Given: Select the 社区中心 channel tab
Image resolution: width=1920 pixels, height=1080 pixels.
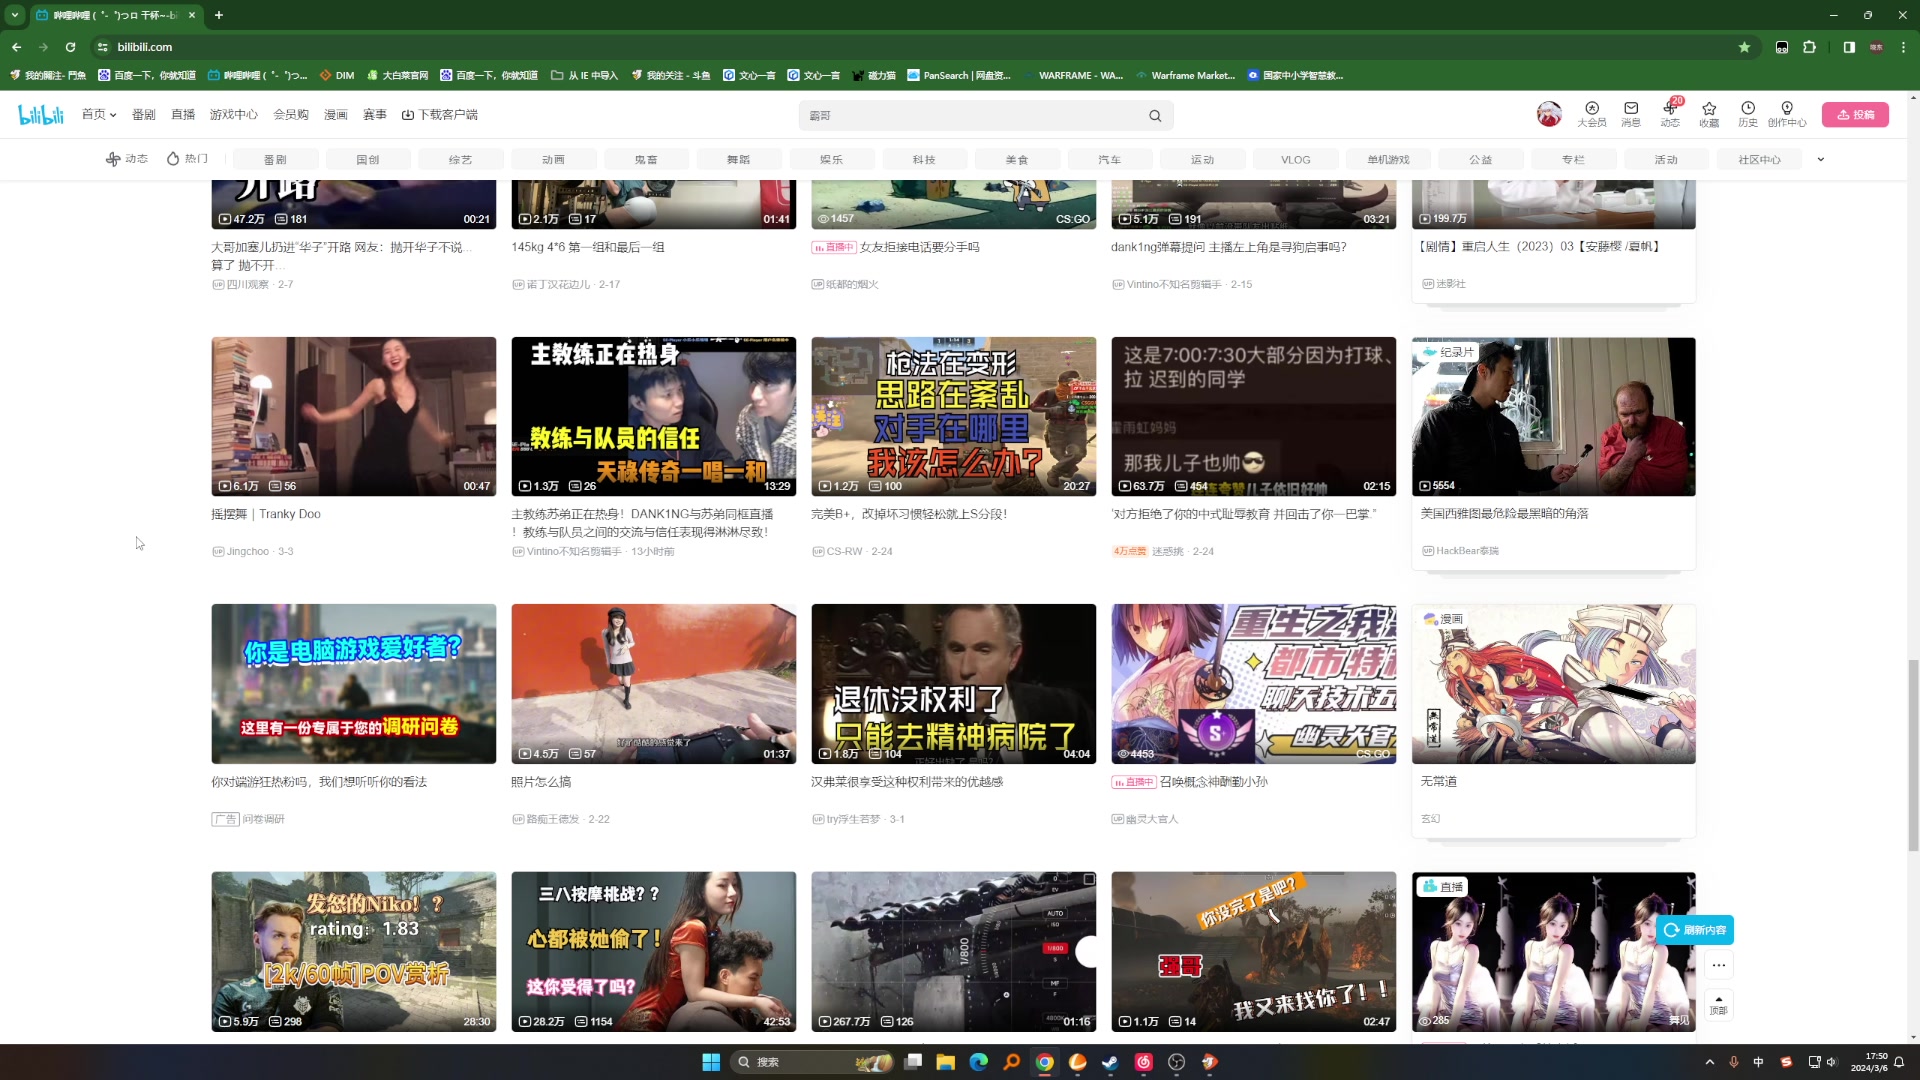Looking at the screenshot, I should coord(1759,160).
